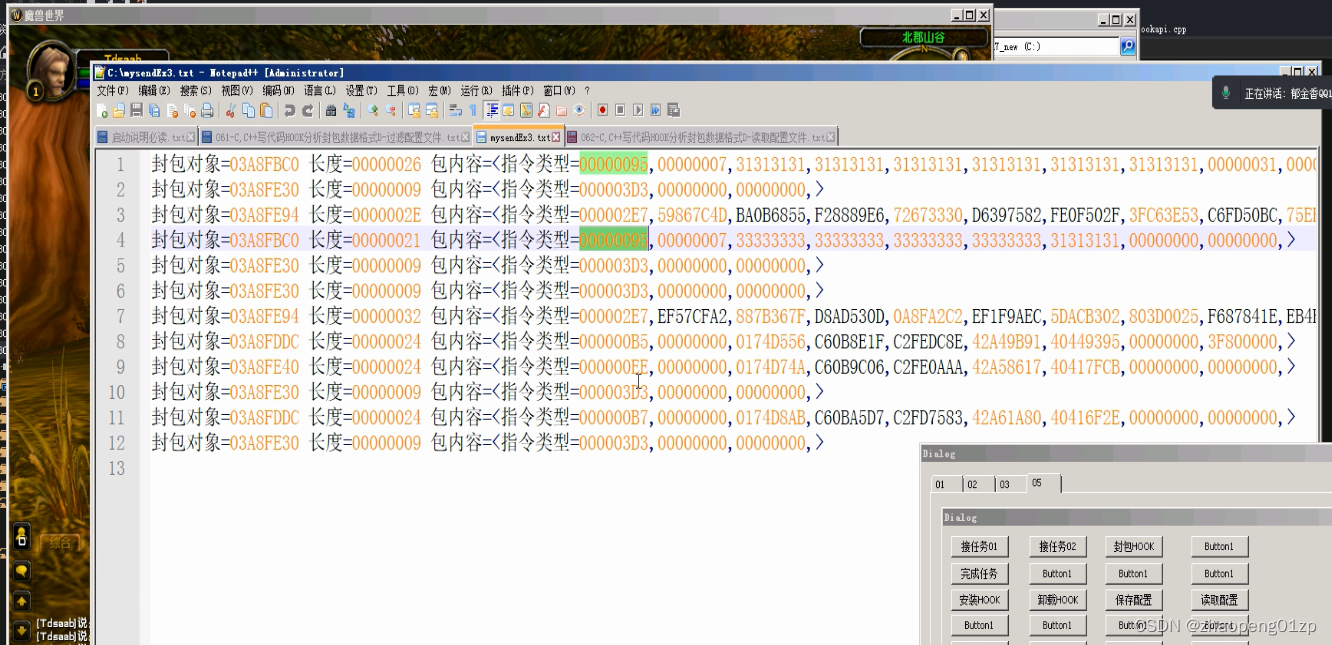Open the 设置(T) menu
The width and height of the screenshot is (1332, 645).
tap(361, 90)
